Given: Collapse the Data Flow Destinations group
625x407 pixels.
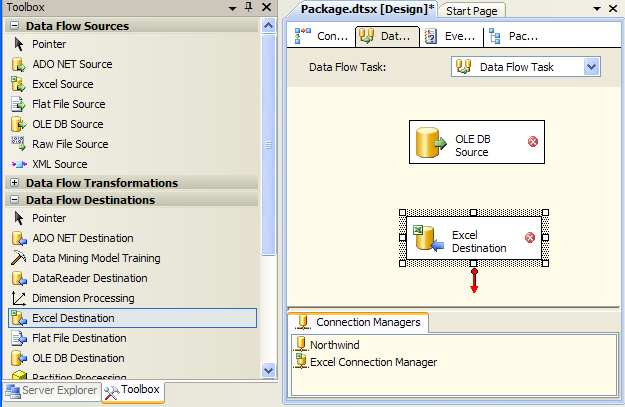Looking at the screenshot, I should coord(14,199).
